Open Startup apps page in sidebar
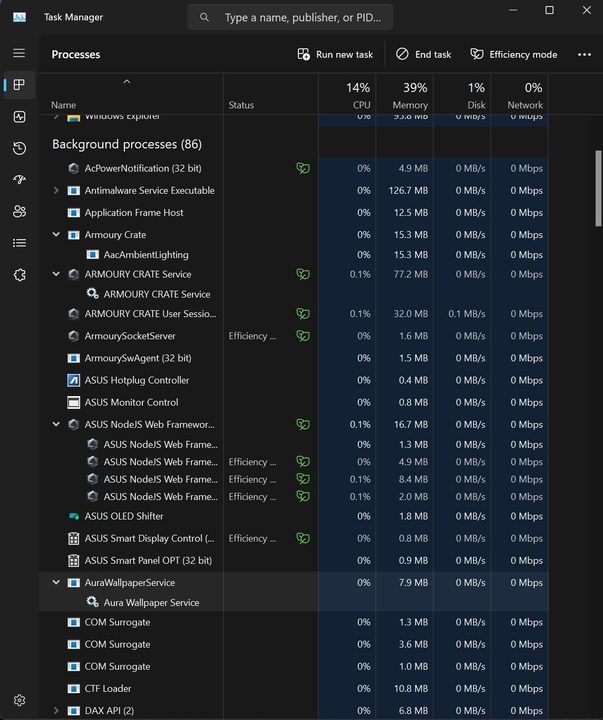The image size is (603, 720). point(19,180)
